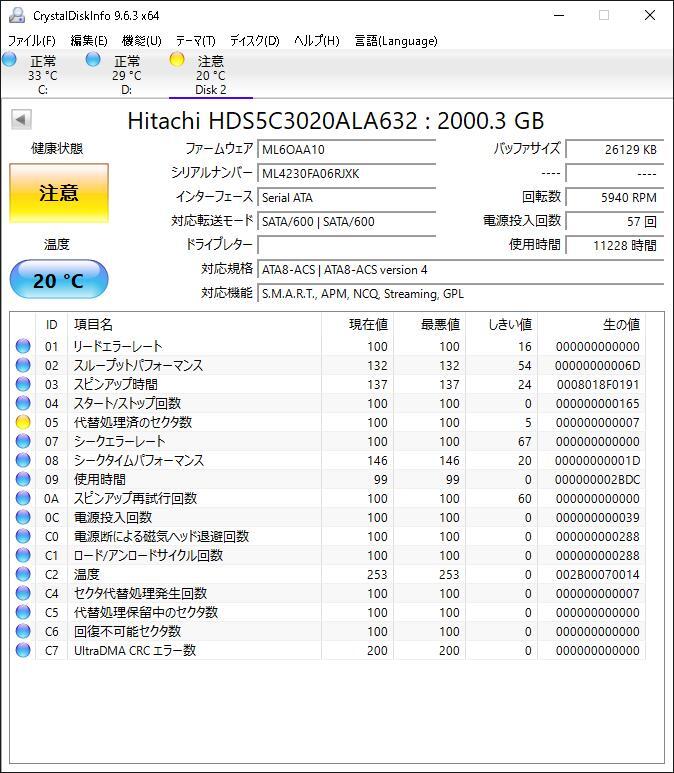Click the 生の値 column header
Viewport: 674px width, 773px height.
click(x=592, y=324)
